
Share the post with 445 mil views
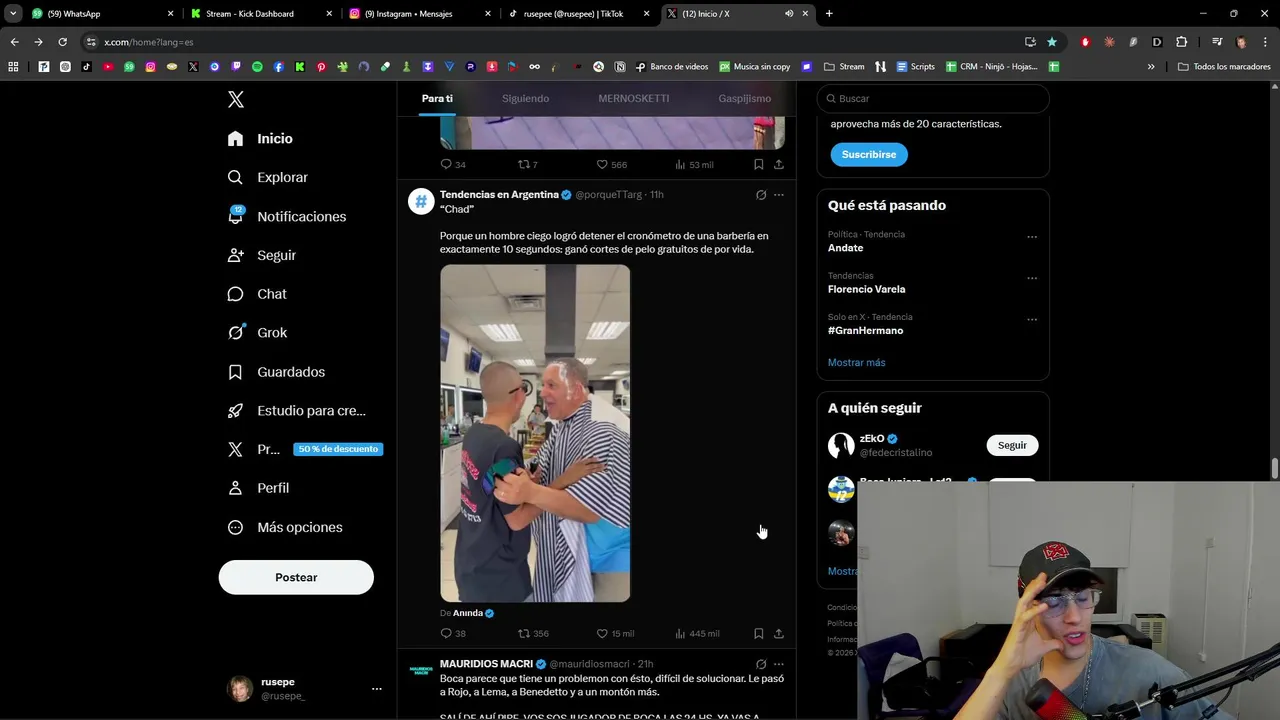click(x=779, y=633)
